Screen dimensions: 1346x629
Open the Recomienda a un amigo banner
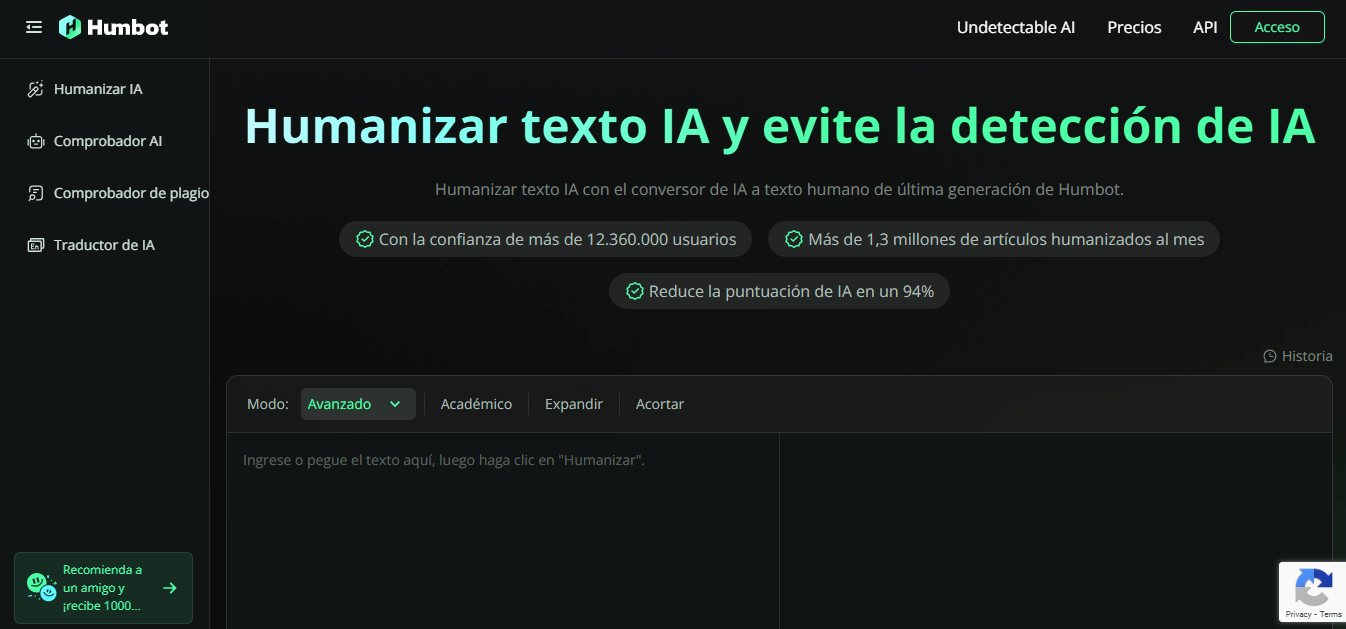click(x=103, y=588)
